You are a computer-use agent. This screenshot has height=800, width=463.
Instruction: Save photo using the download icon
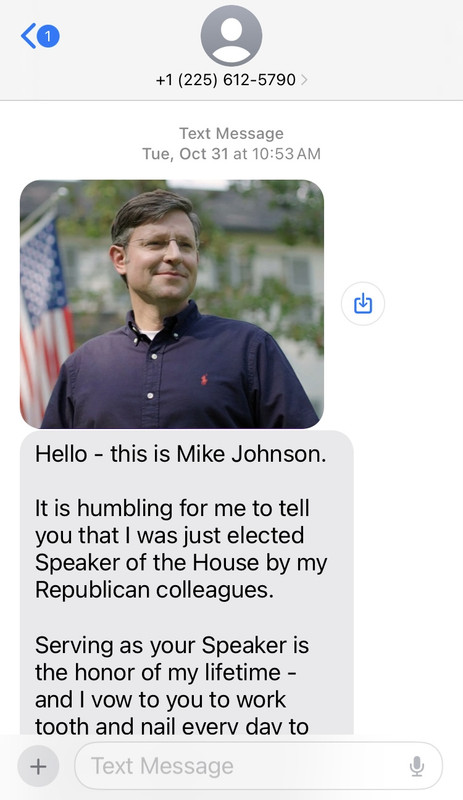[x=362, y=304]
